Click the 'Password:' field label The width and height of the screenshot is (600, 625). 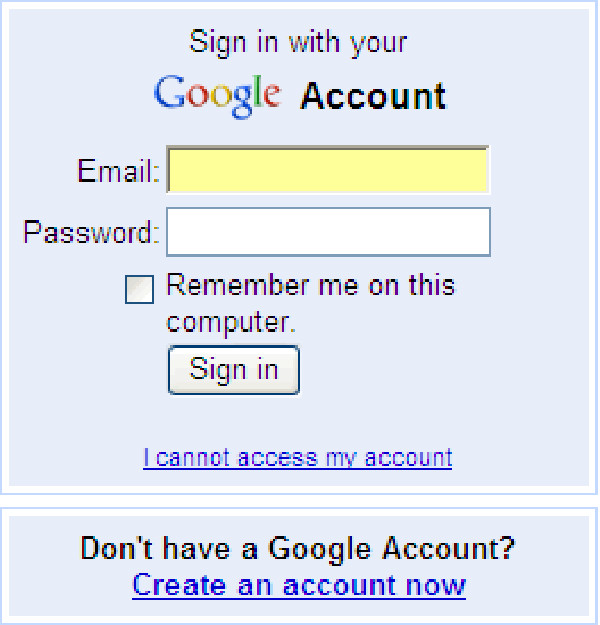[x=91, y=233]
